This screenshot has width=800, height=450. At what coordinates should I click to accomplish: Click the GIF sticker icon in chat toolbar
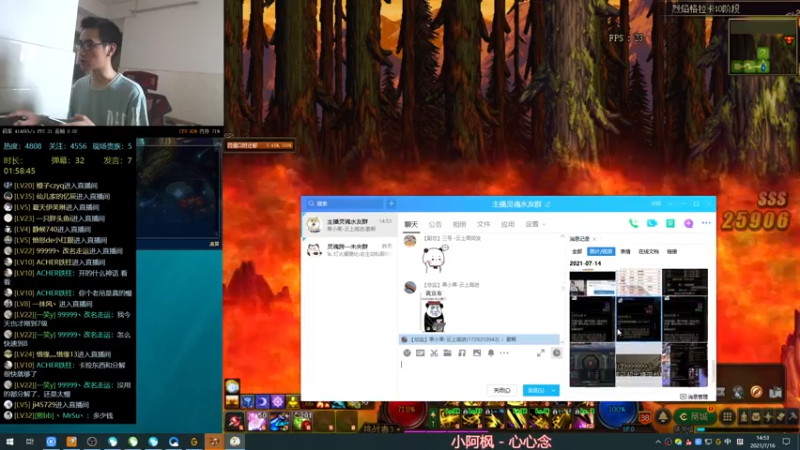(x=420, y=353)
